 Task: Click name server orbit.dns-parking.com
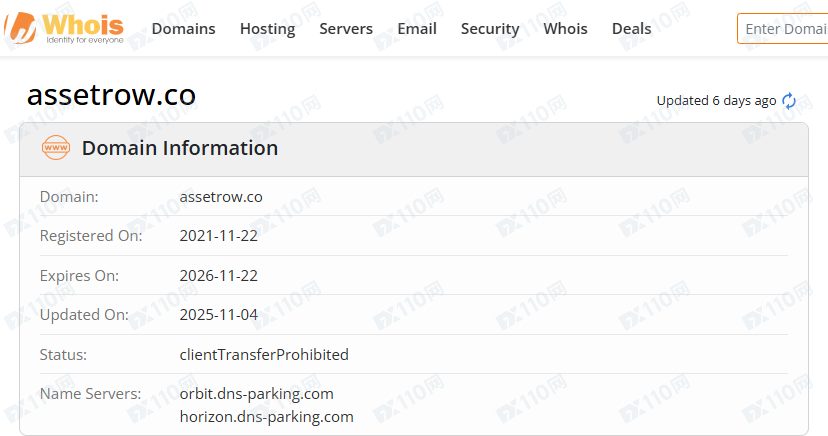(256, 393)
